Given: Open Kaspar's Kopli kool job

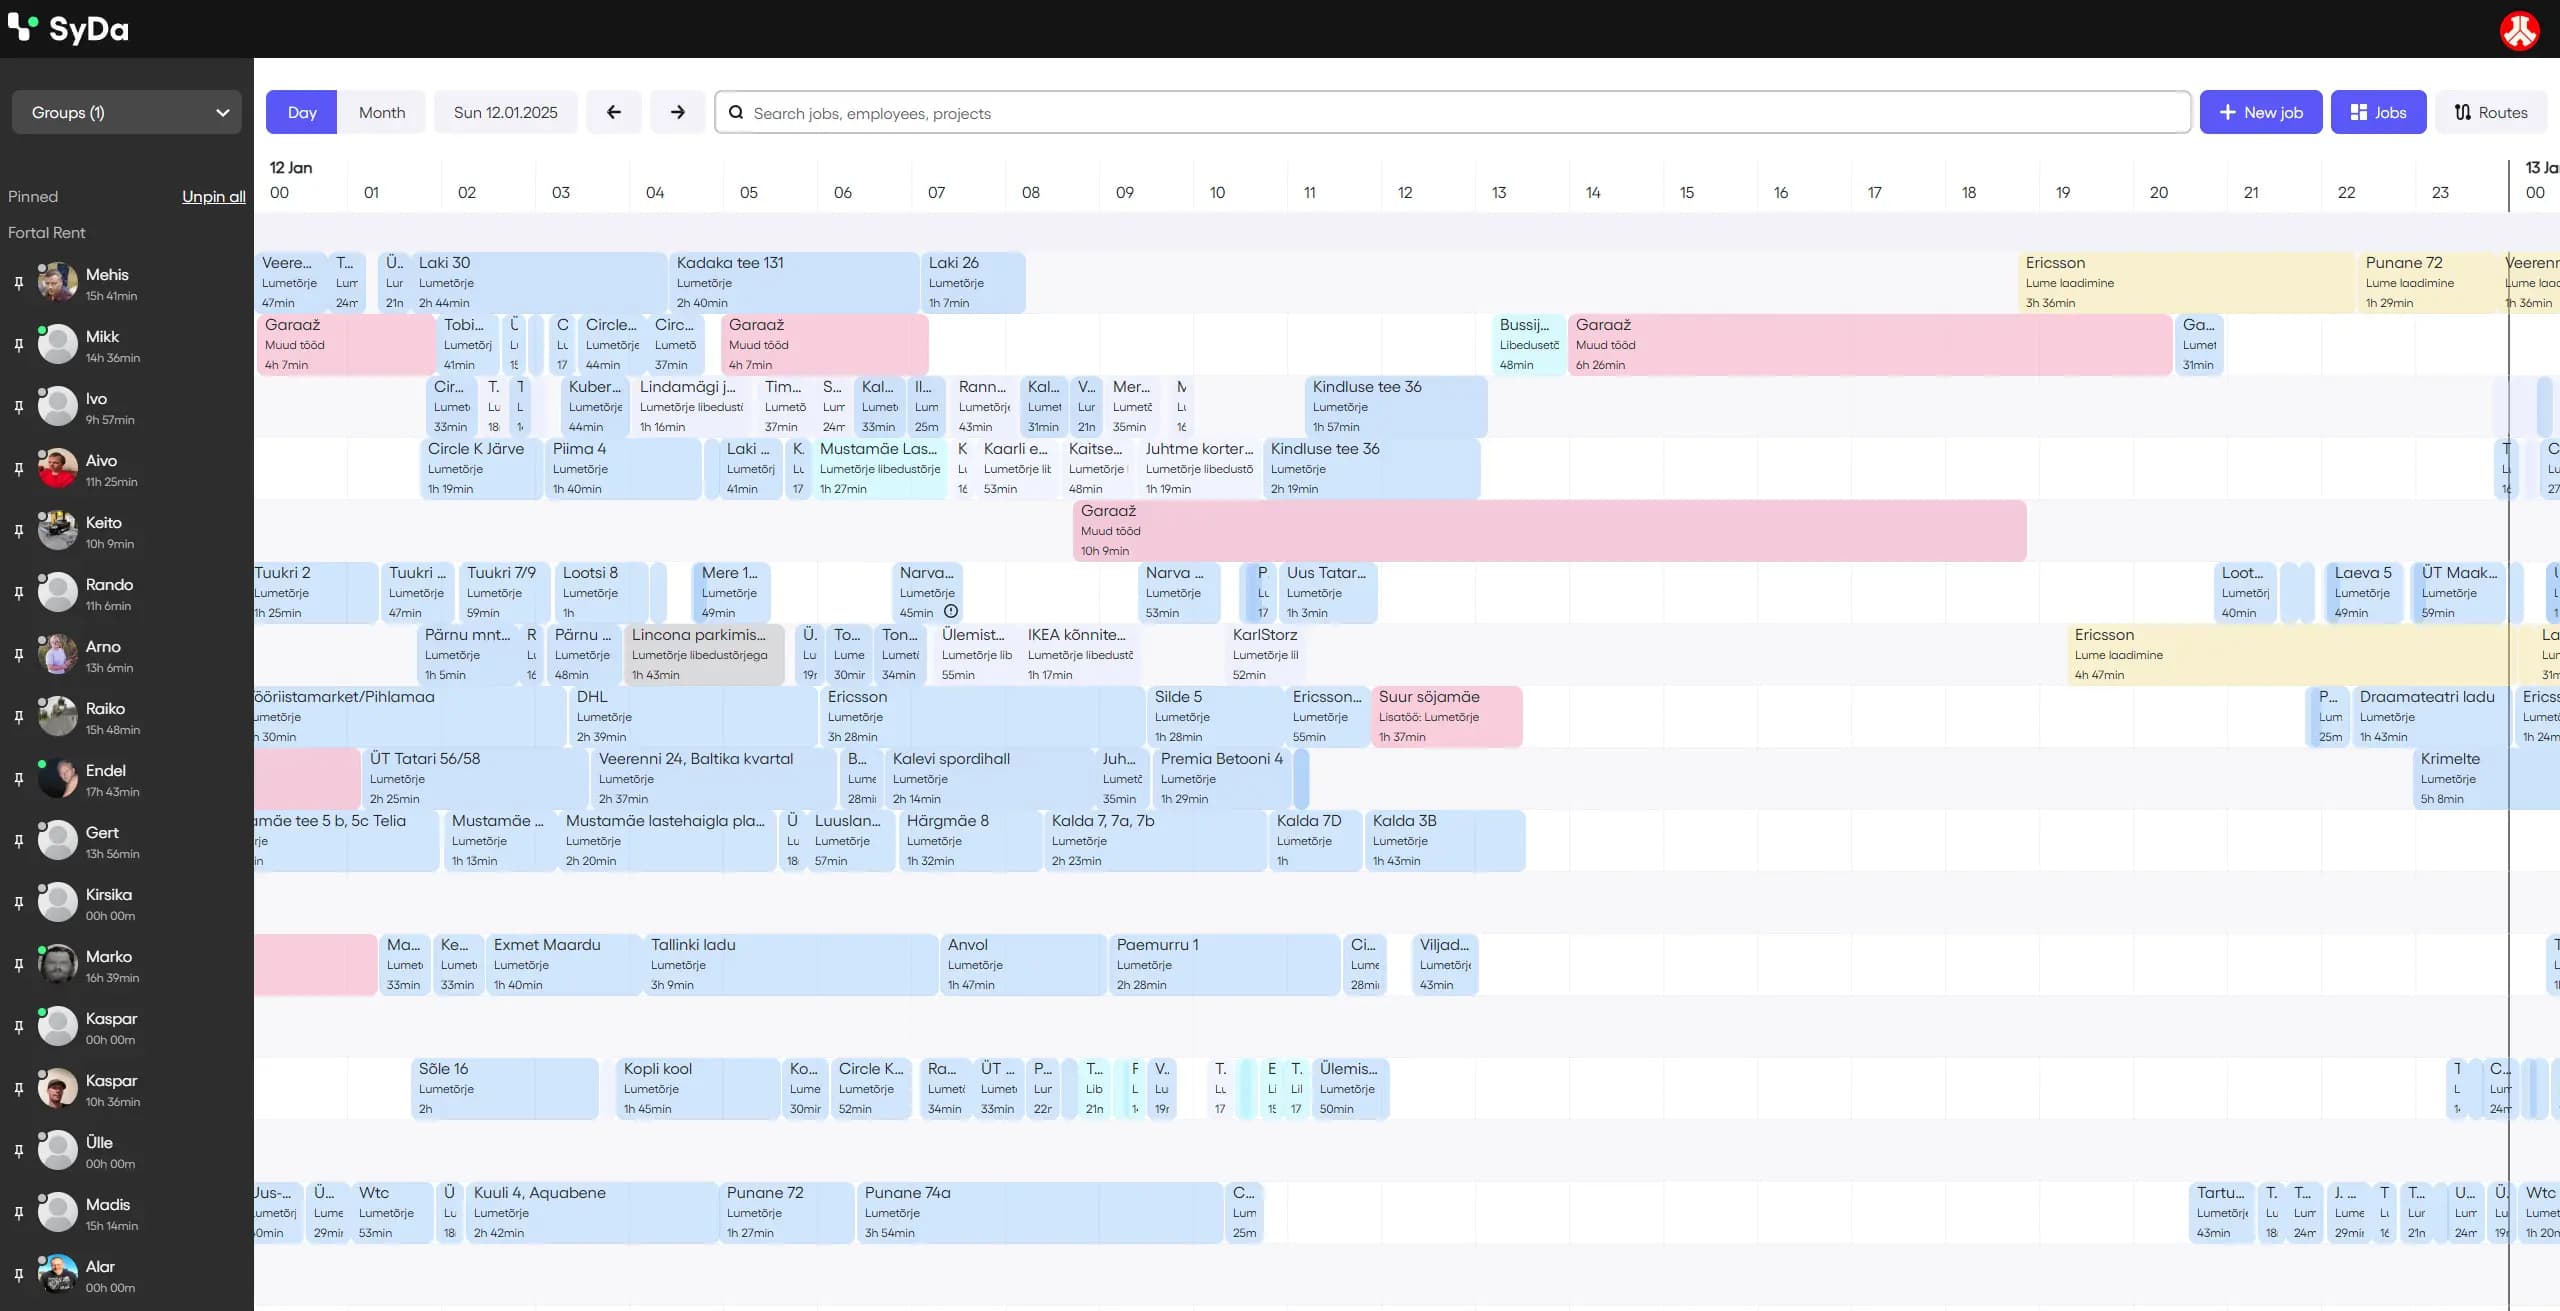Looking at the screenshot, I should click(x=698, y=1089).
